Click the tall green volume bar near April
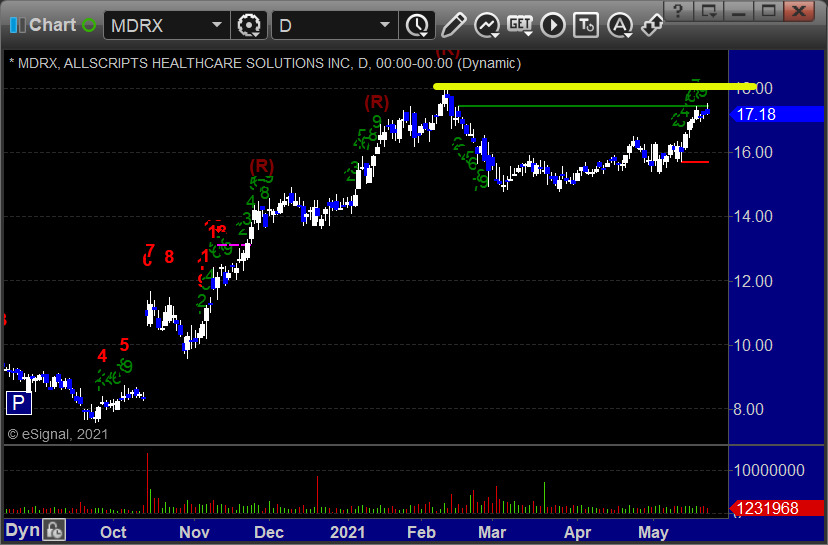Image resolution: width=828 pixels, height=545 pixels. [x=544, y=497]
